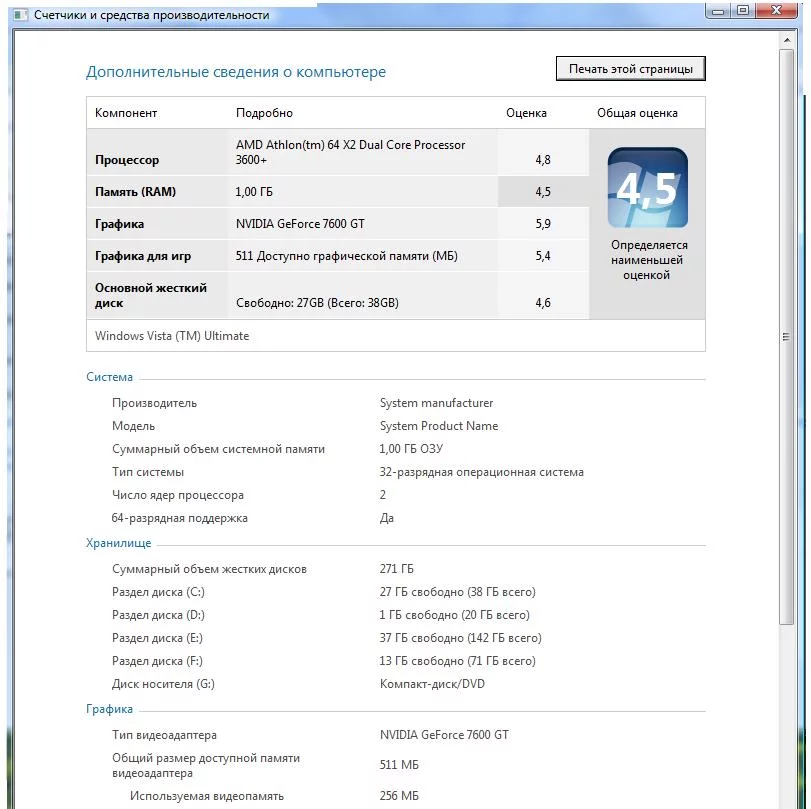Click the 'Производитель' label
The height and width of the screenshot is (809, 811).
click(x=154, y=403)
